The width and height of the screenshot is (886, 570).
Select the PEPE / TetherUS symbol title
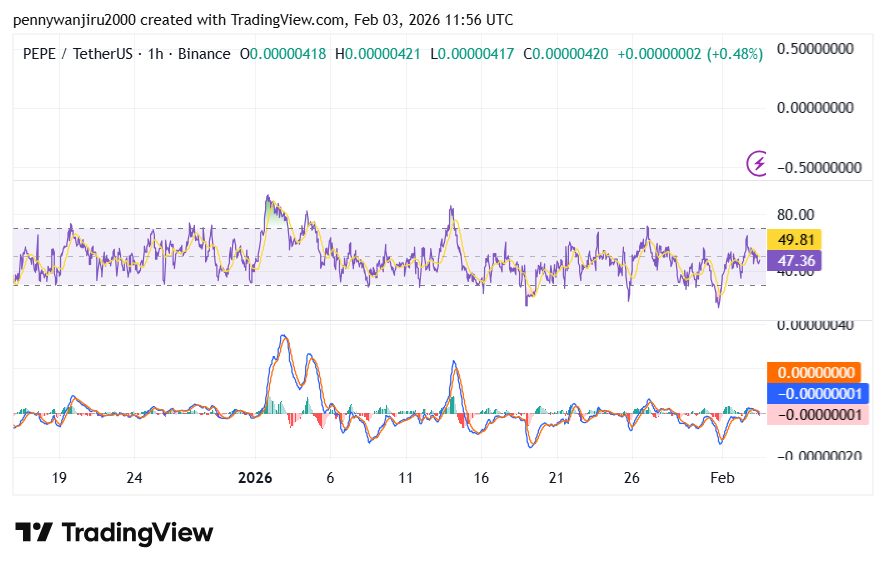click(x=77, y=53)
